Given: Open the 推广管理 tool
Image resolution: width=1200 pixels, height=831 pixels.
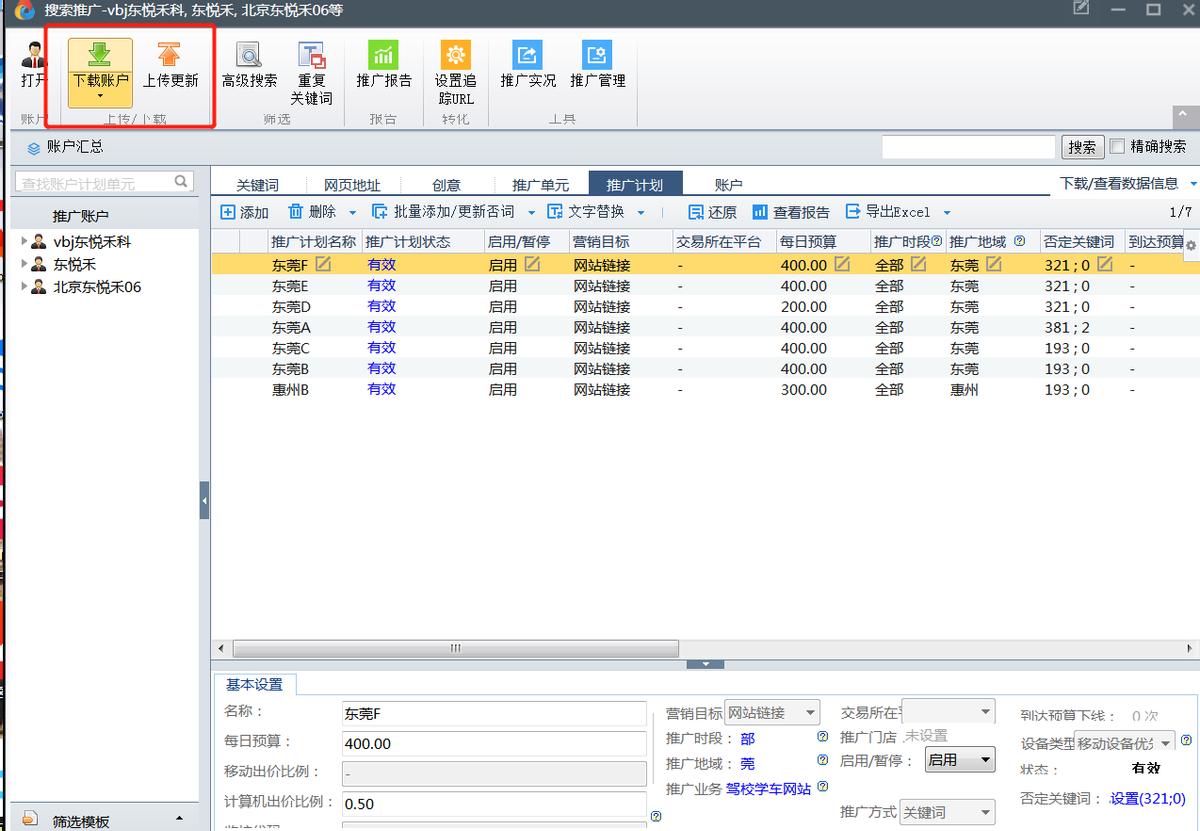Looking at the screenshot, I should coord(597,56).
